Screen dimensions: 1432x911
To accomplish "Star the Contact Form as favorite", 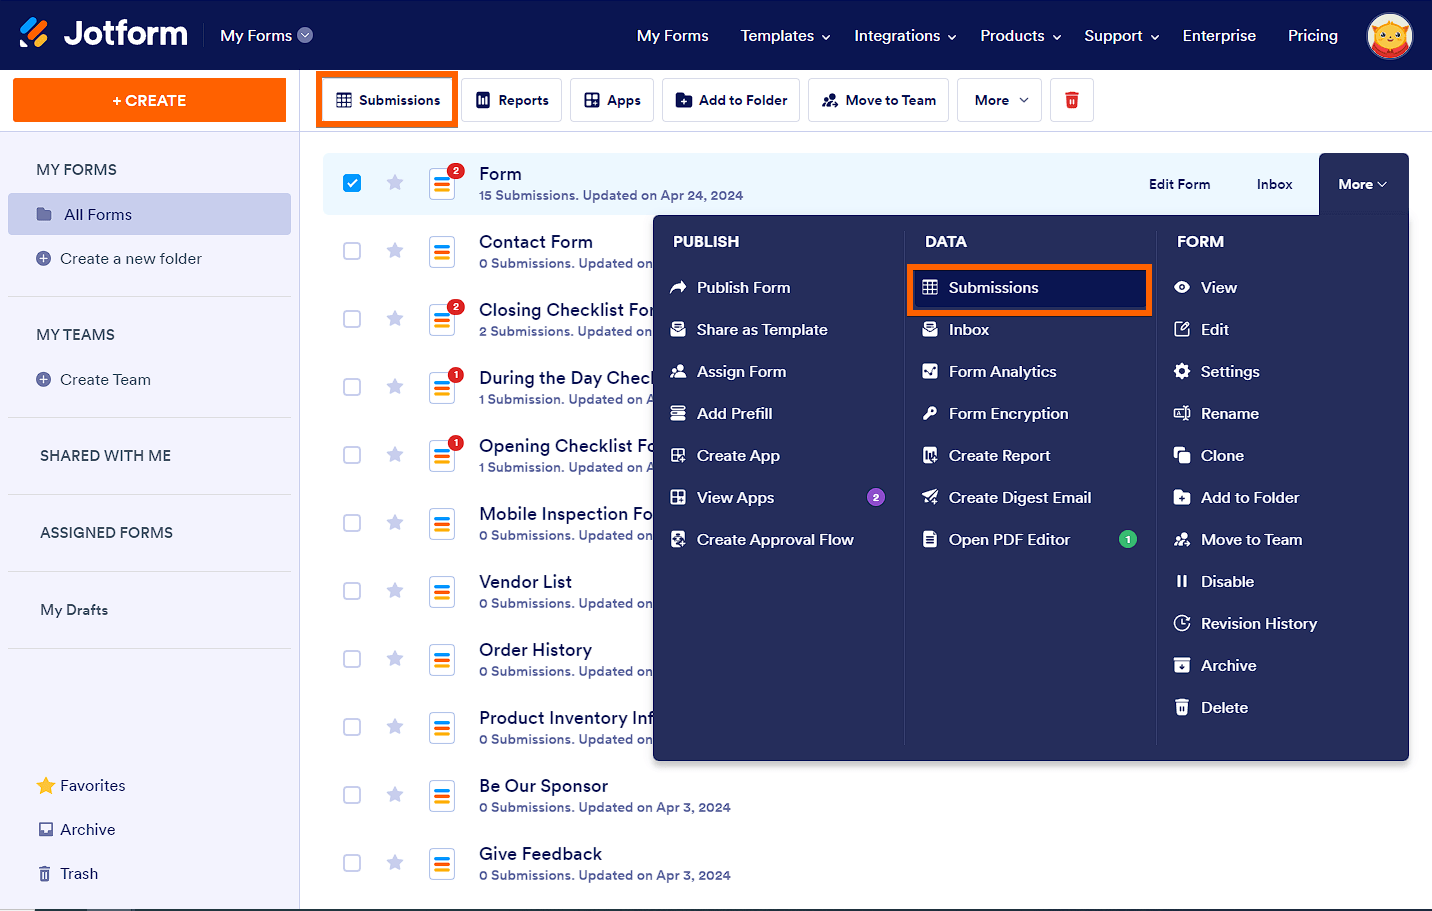I will point(395,250).
